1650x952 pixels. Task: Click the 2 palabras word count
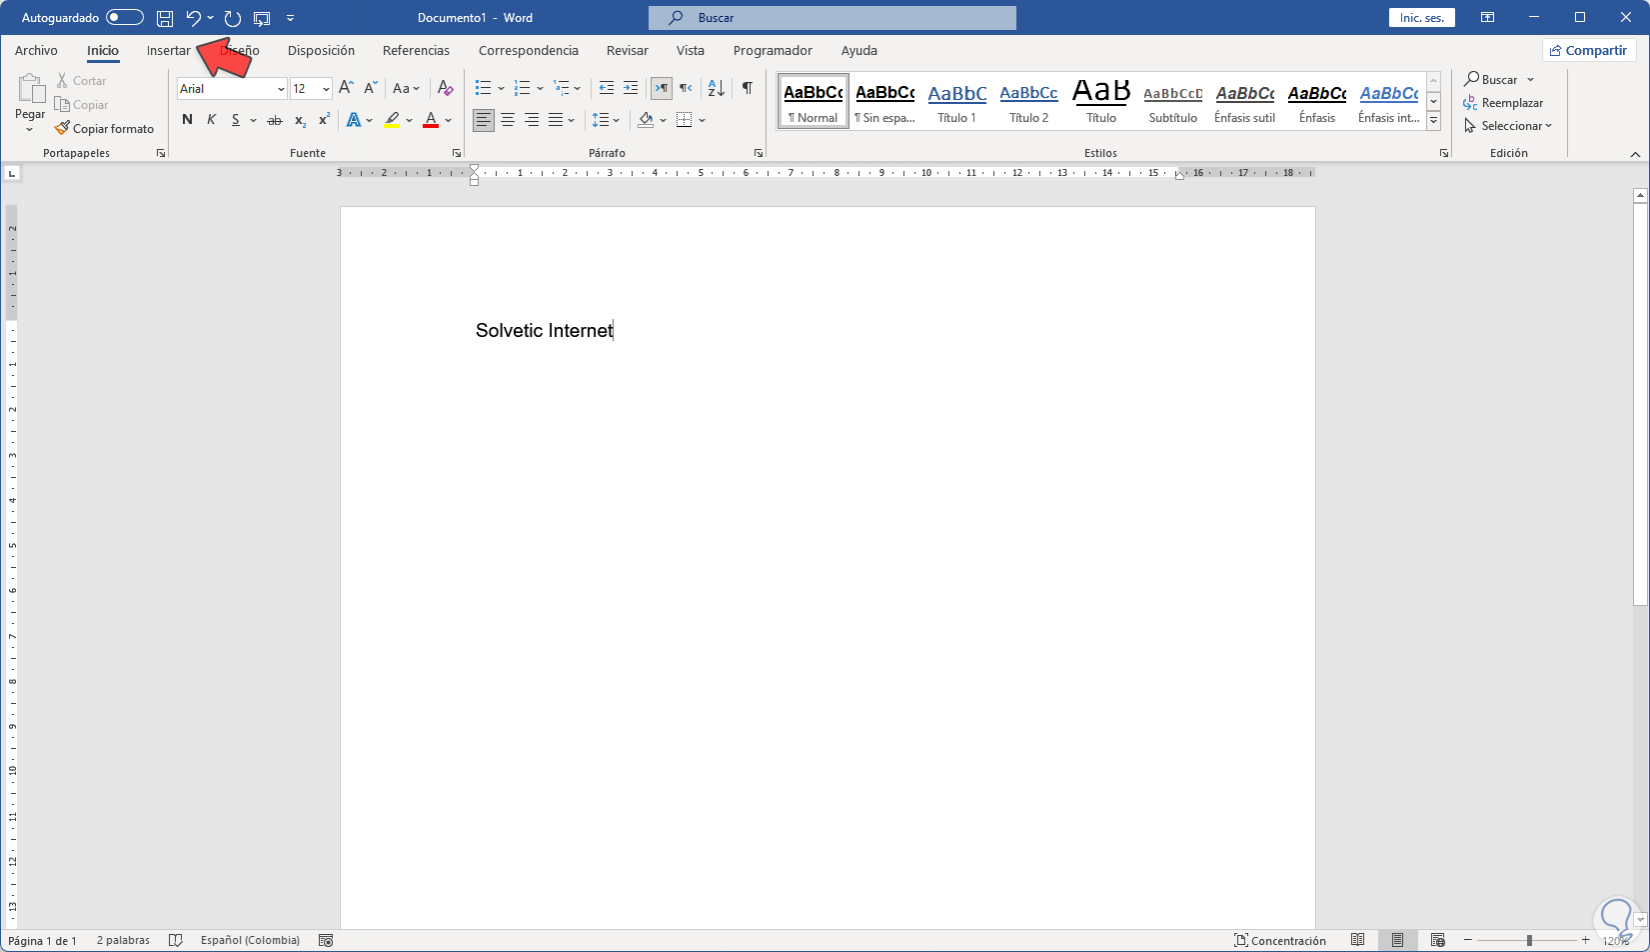coord(123,940)
